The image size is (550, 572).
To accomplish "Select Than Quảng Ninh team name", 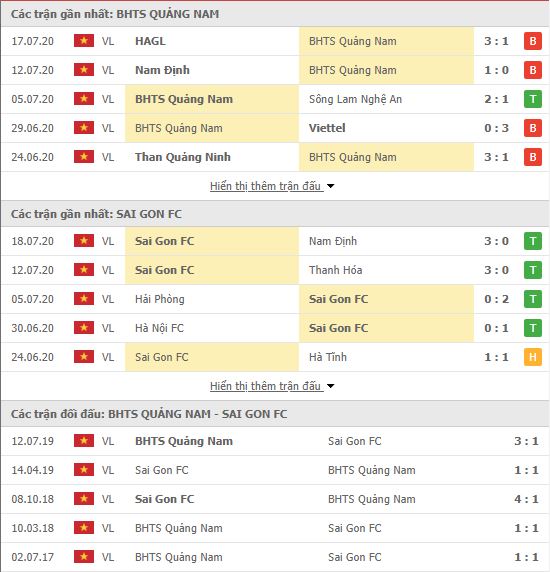I will [x=183, y=157].
